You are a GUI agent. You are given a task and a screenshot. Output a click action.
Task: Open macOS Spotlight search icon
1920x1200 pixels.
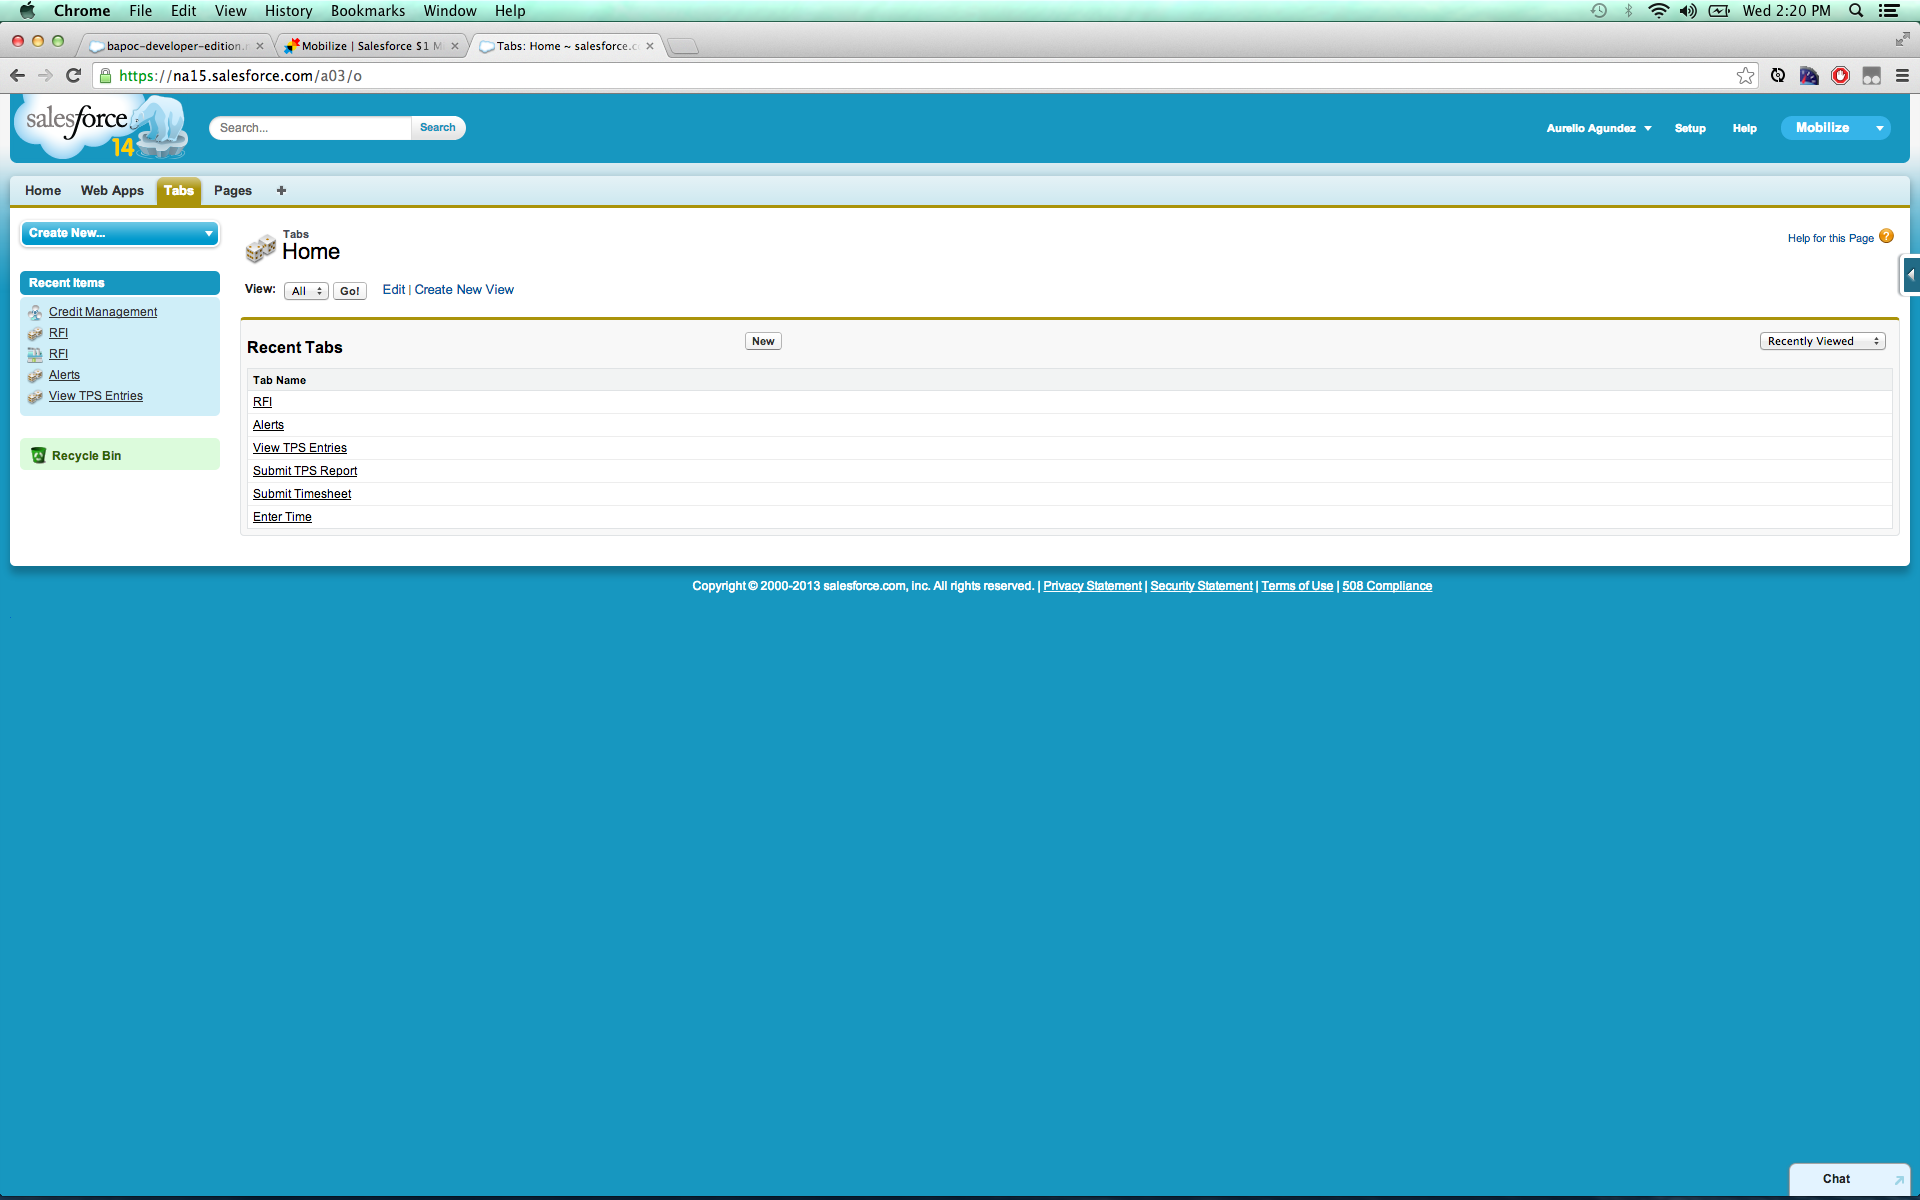(x=1856, y=11)
